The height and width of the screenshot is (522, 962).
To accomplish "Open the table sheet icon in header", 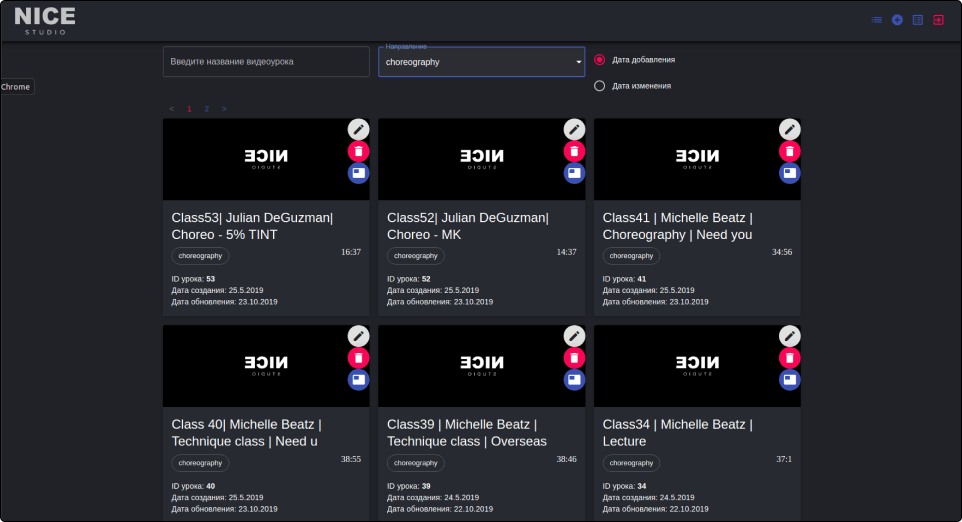I will pos(918,20).
